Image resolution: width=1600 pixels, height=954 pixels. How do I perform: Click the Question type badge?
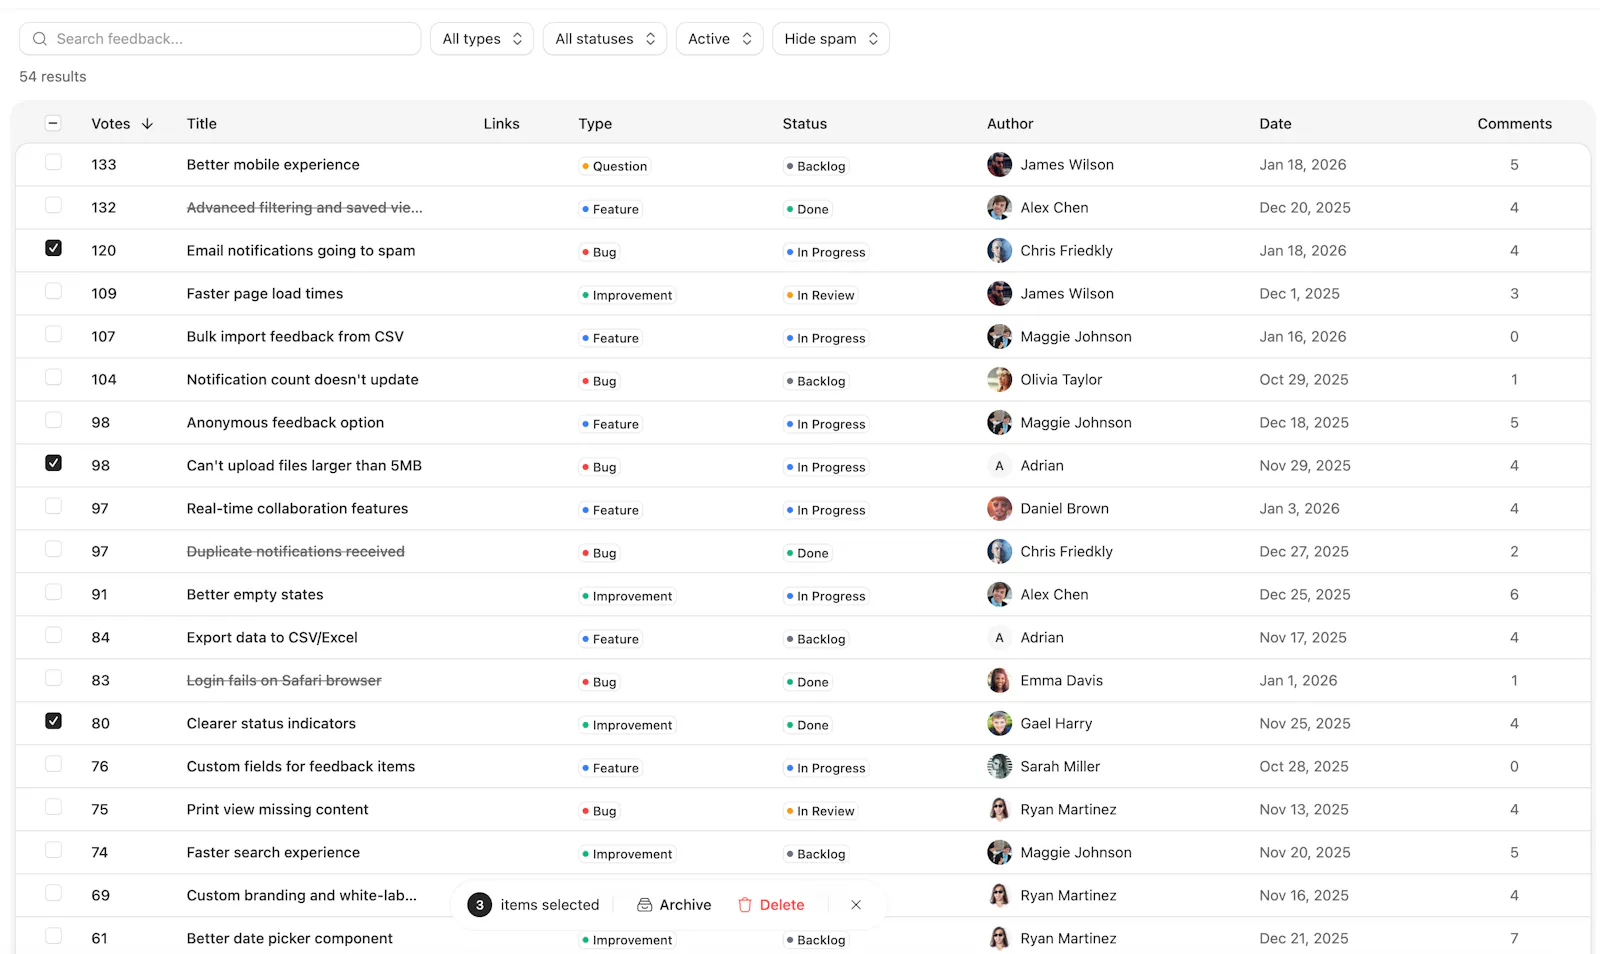614,166
